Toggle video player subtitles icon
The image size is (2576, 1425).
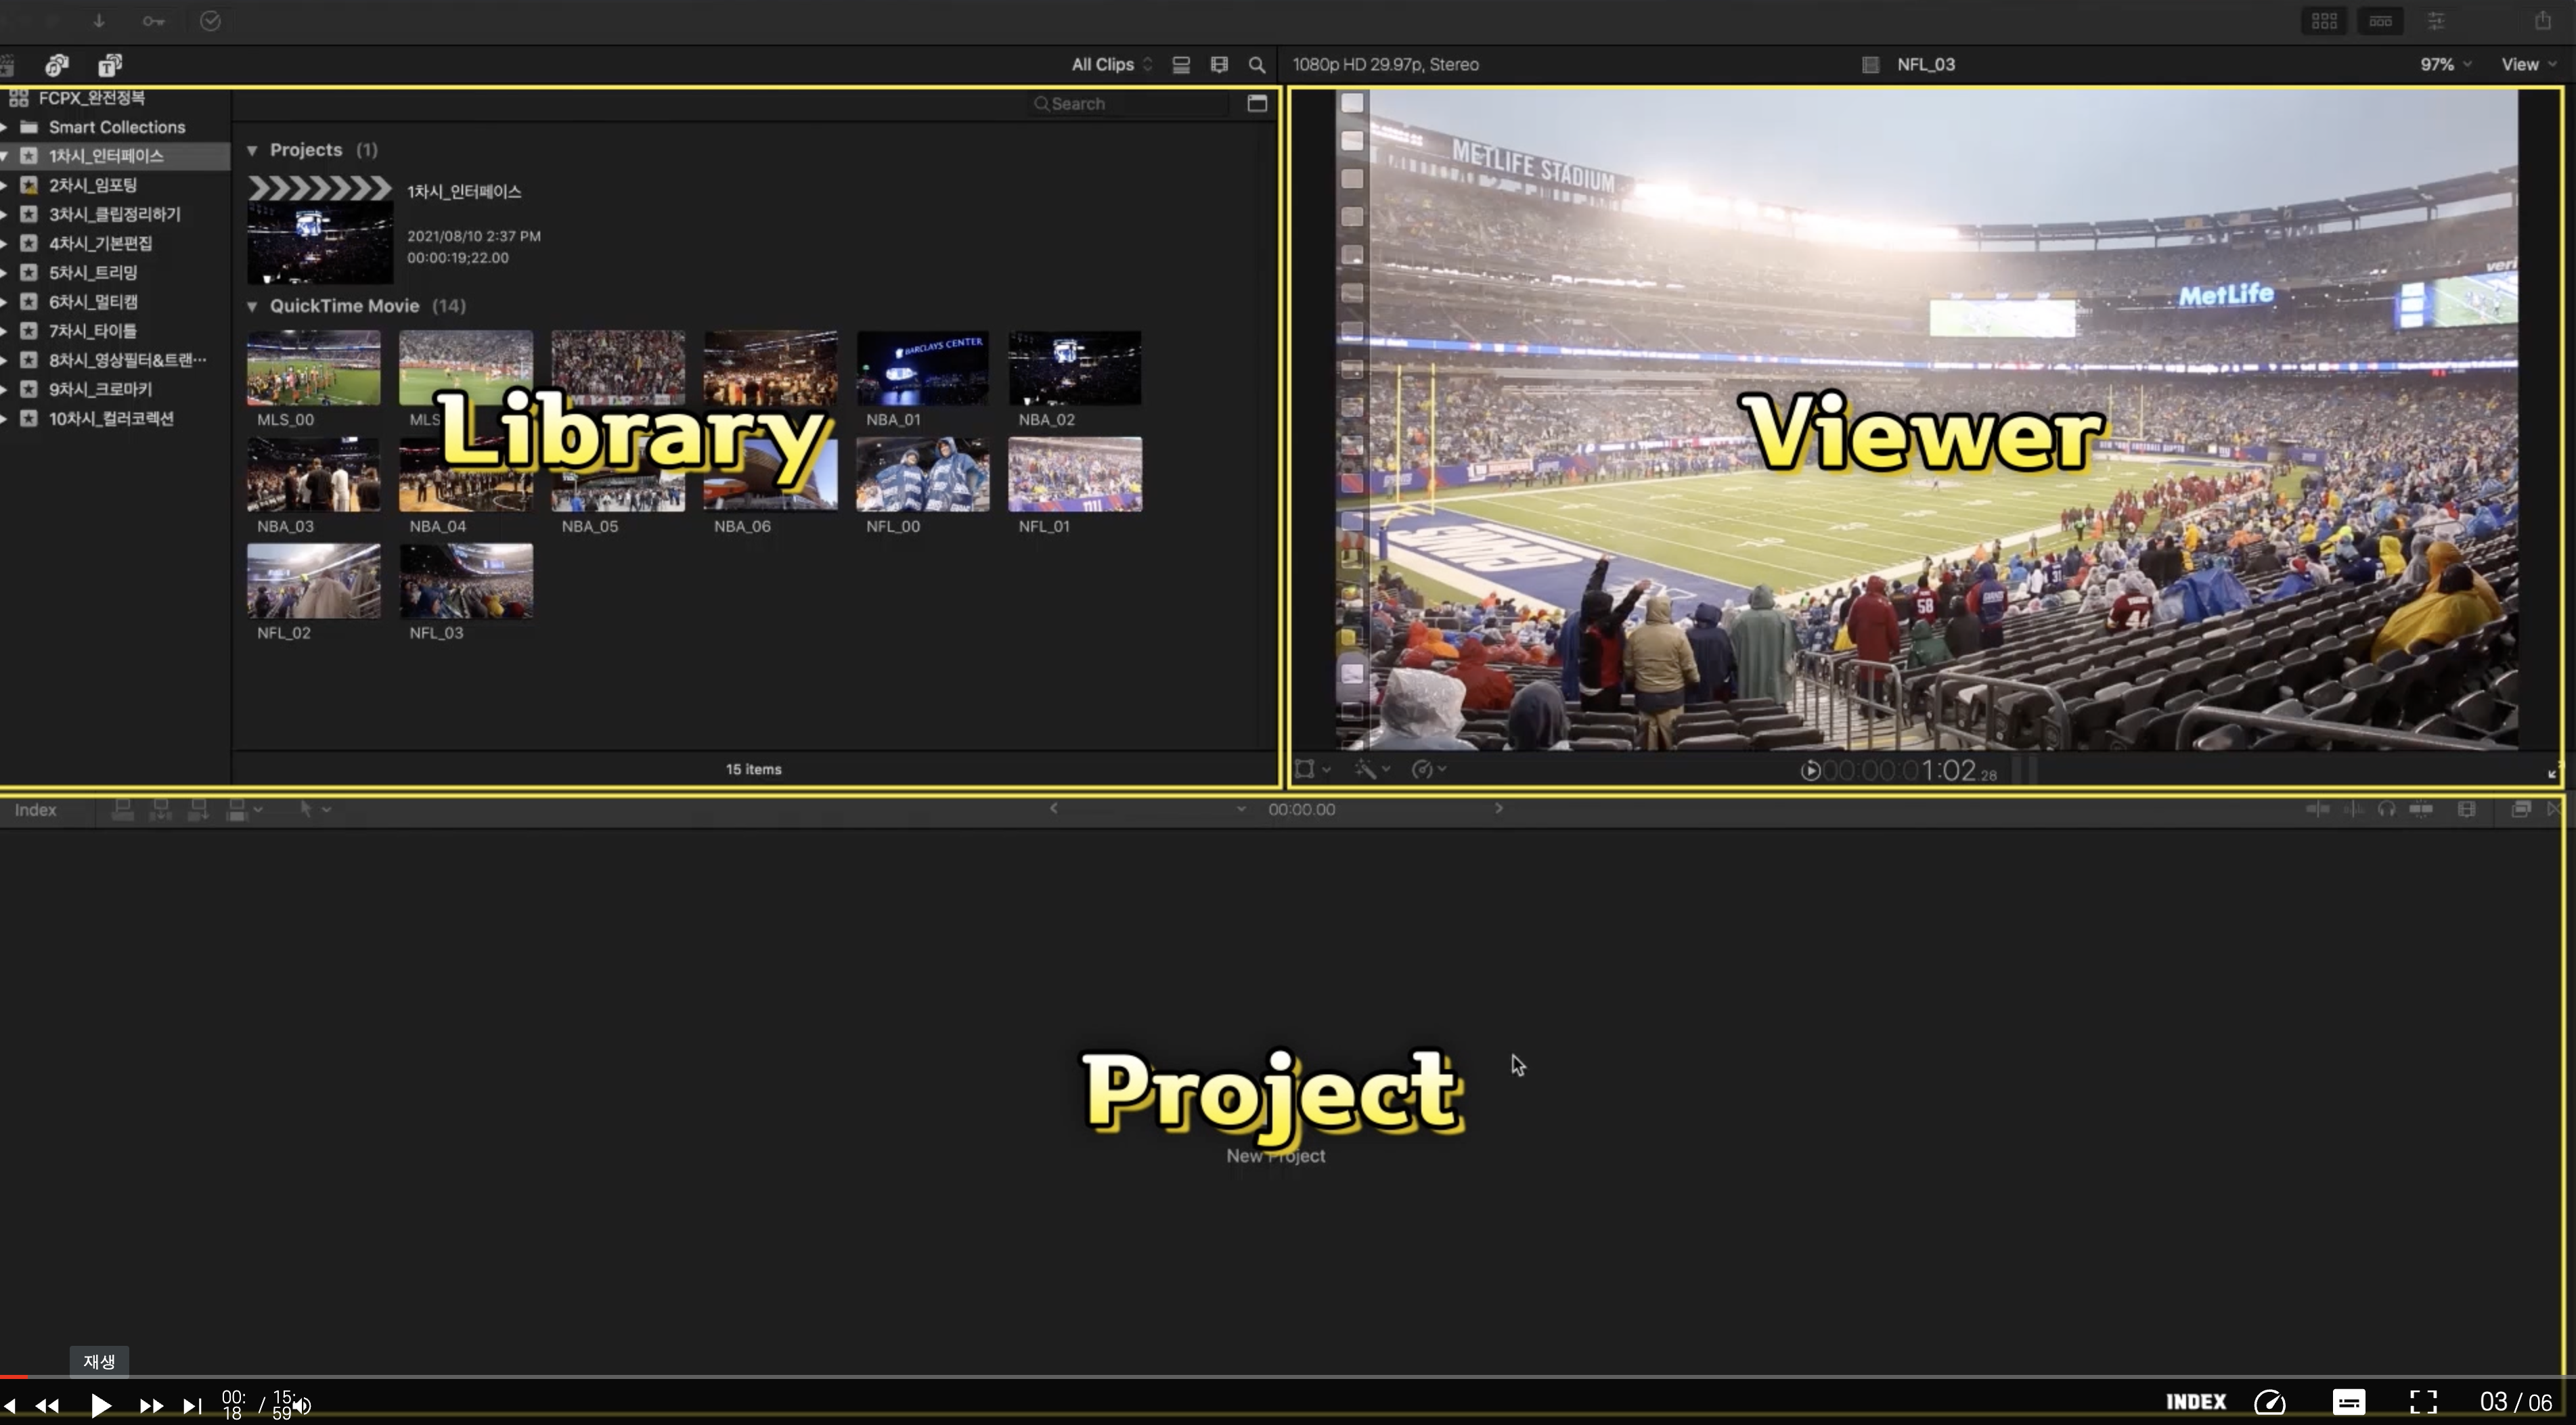click(2348, 1402)
